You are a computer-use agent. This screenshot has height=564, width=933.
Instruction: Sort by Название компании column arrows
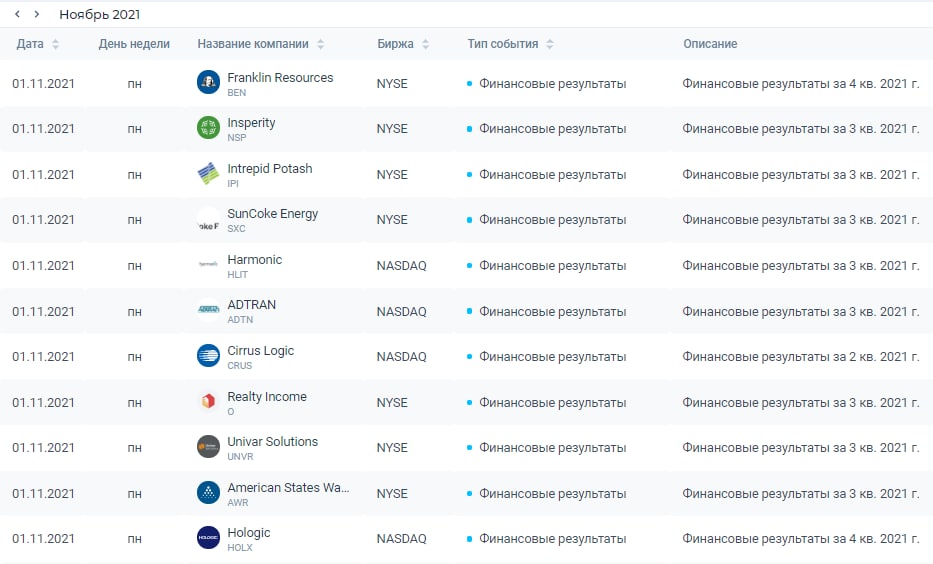[321, 44]
